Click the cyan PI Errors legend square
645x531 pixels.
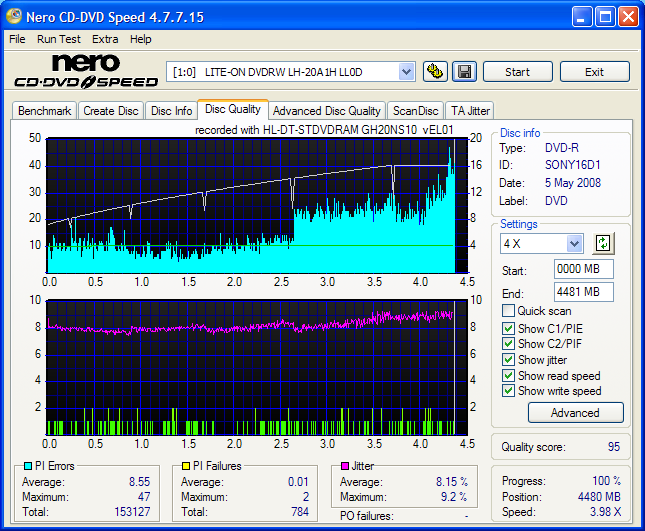click(27, 466)
